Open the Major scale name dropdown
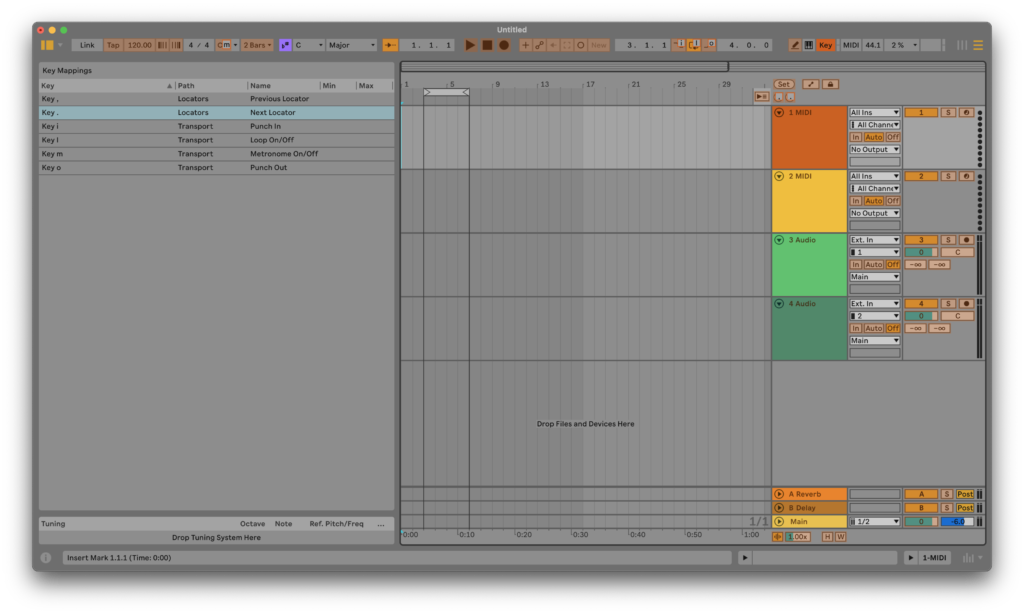Screen dimensions: 1024x614 pyautogui.click(x=352, y=45)
